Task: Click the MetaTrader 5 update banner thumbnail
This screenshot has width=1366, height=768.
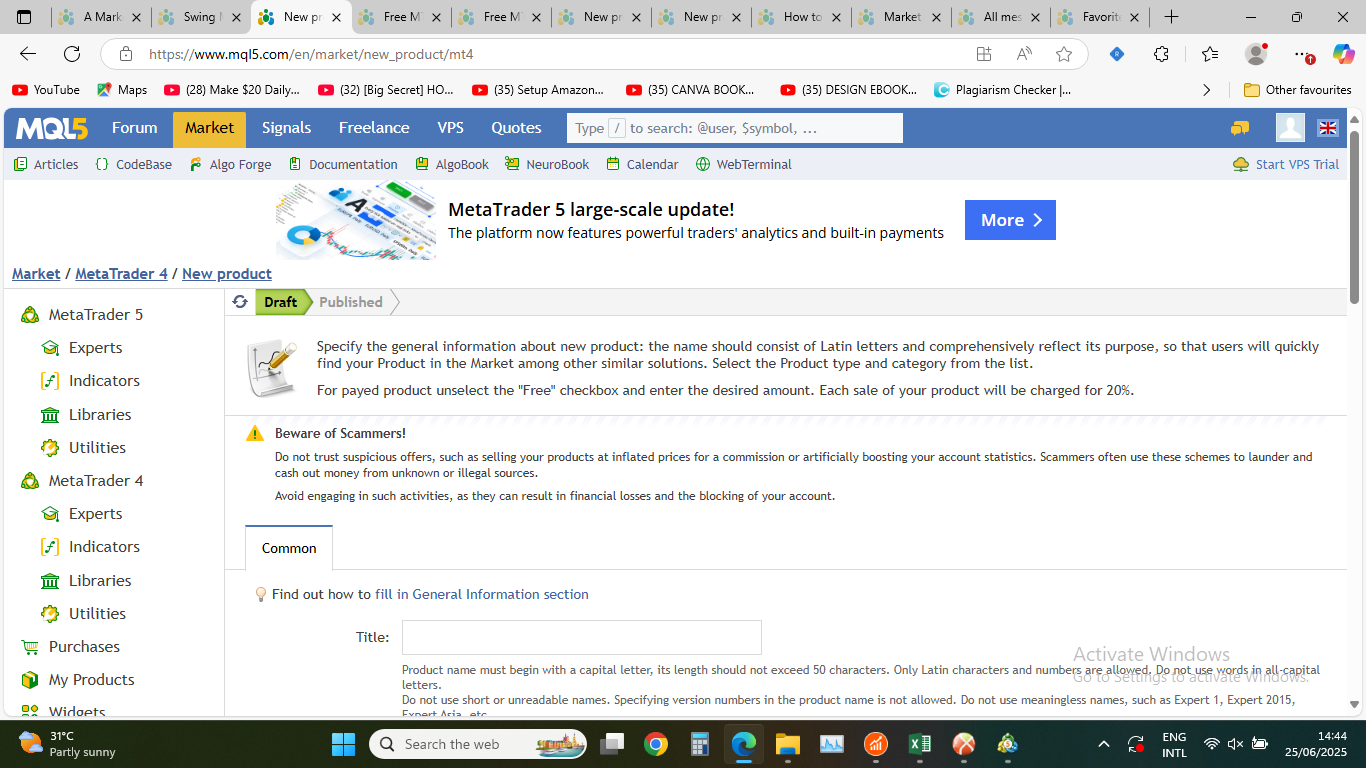Action: 356,220
